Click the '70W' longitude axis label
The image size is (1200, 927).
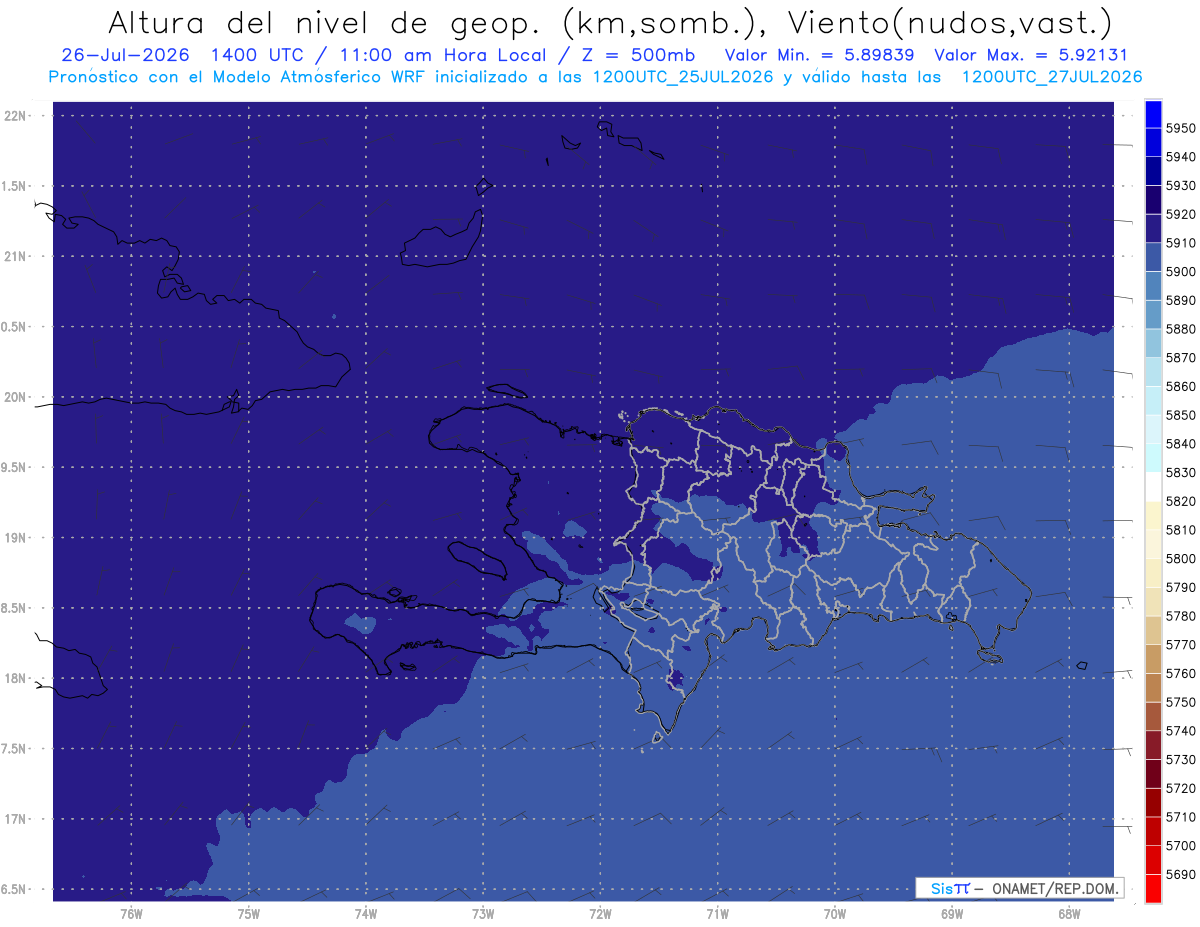pyautogui.click(x=834, y=914)
